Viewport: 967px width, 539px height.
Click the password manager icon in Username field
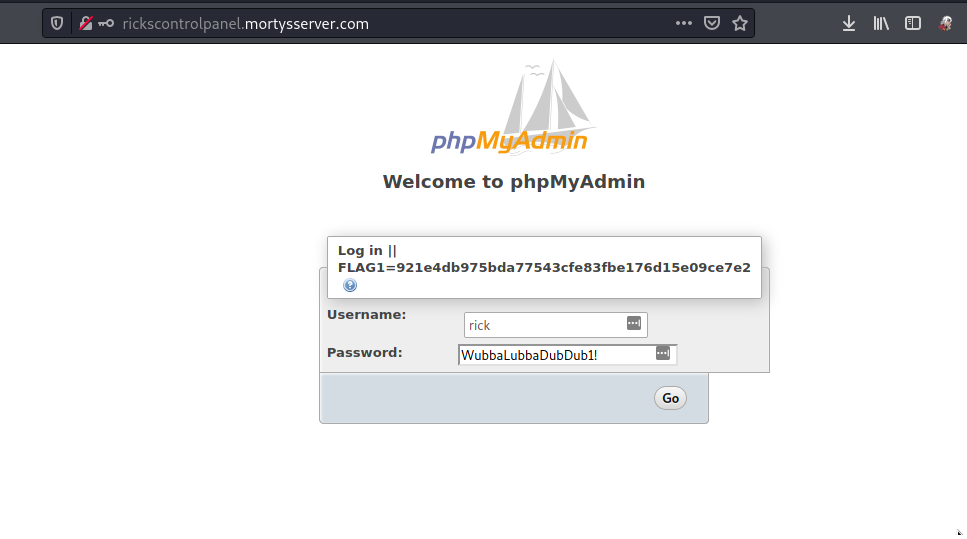(633, 323)
